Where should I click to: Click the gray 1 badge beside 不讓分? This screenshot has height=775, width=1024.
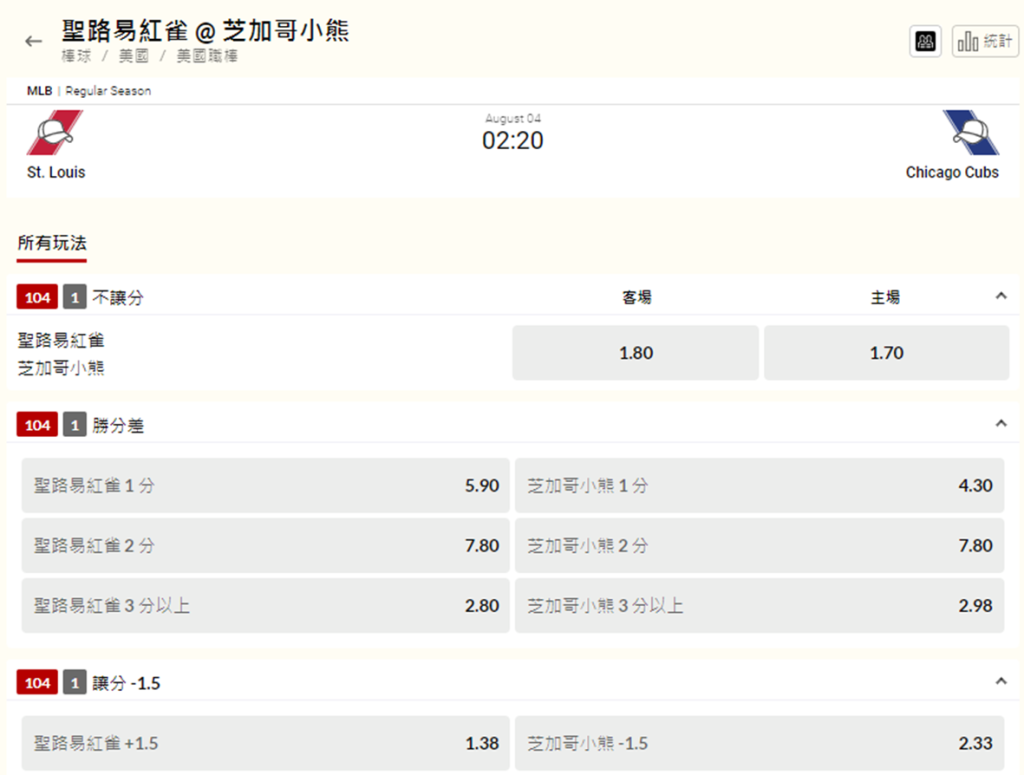coord(74,298)
